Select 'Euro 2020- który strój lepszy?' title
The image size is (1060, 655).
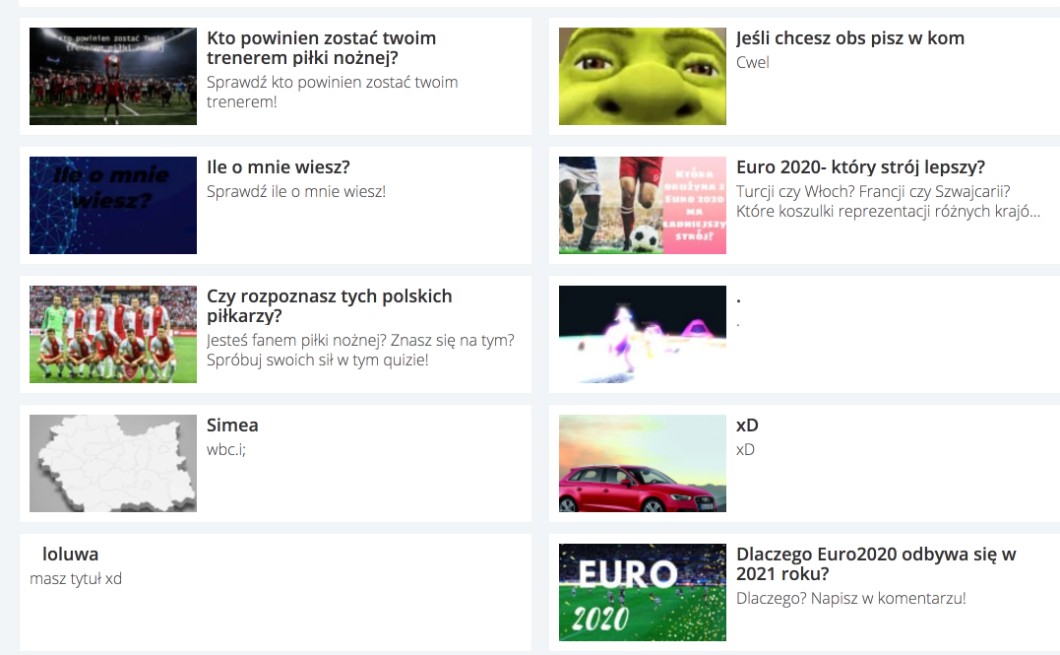coord(860,167)
